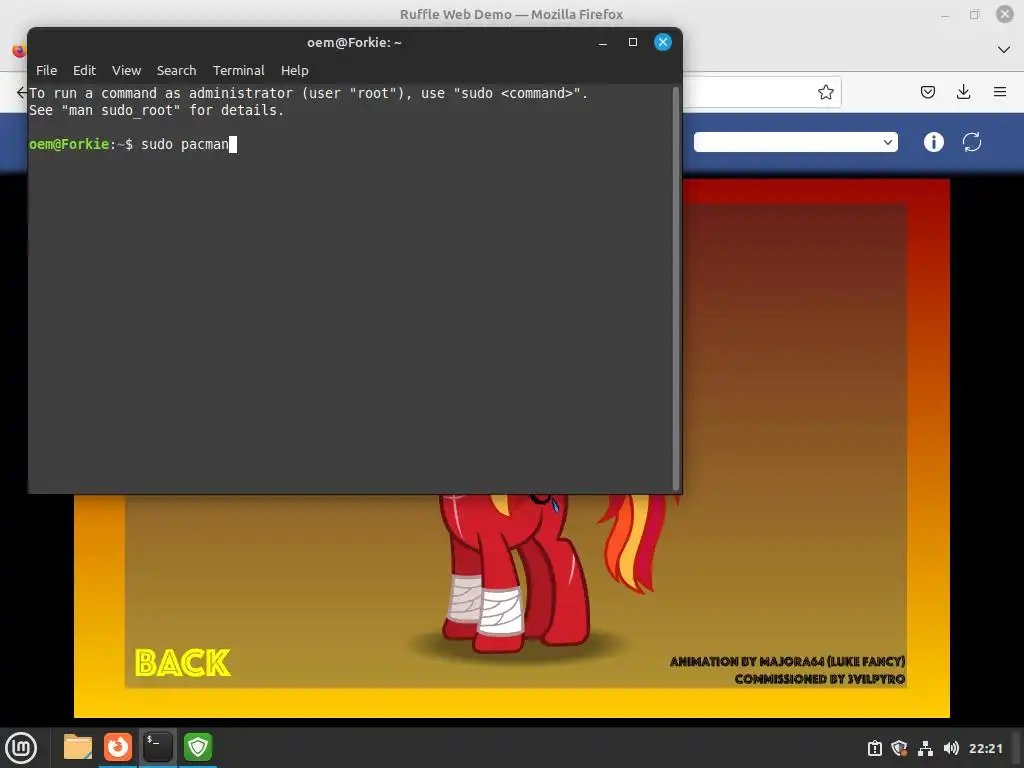Image resolution: width=1024 pixels, height=768 pixels.
Task: Maximize the terminal window
Action: click(633, 42)
